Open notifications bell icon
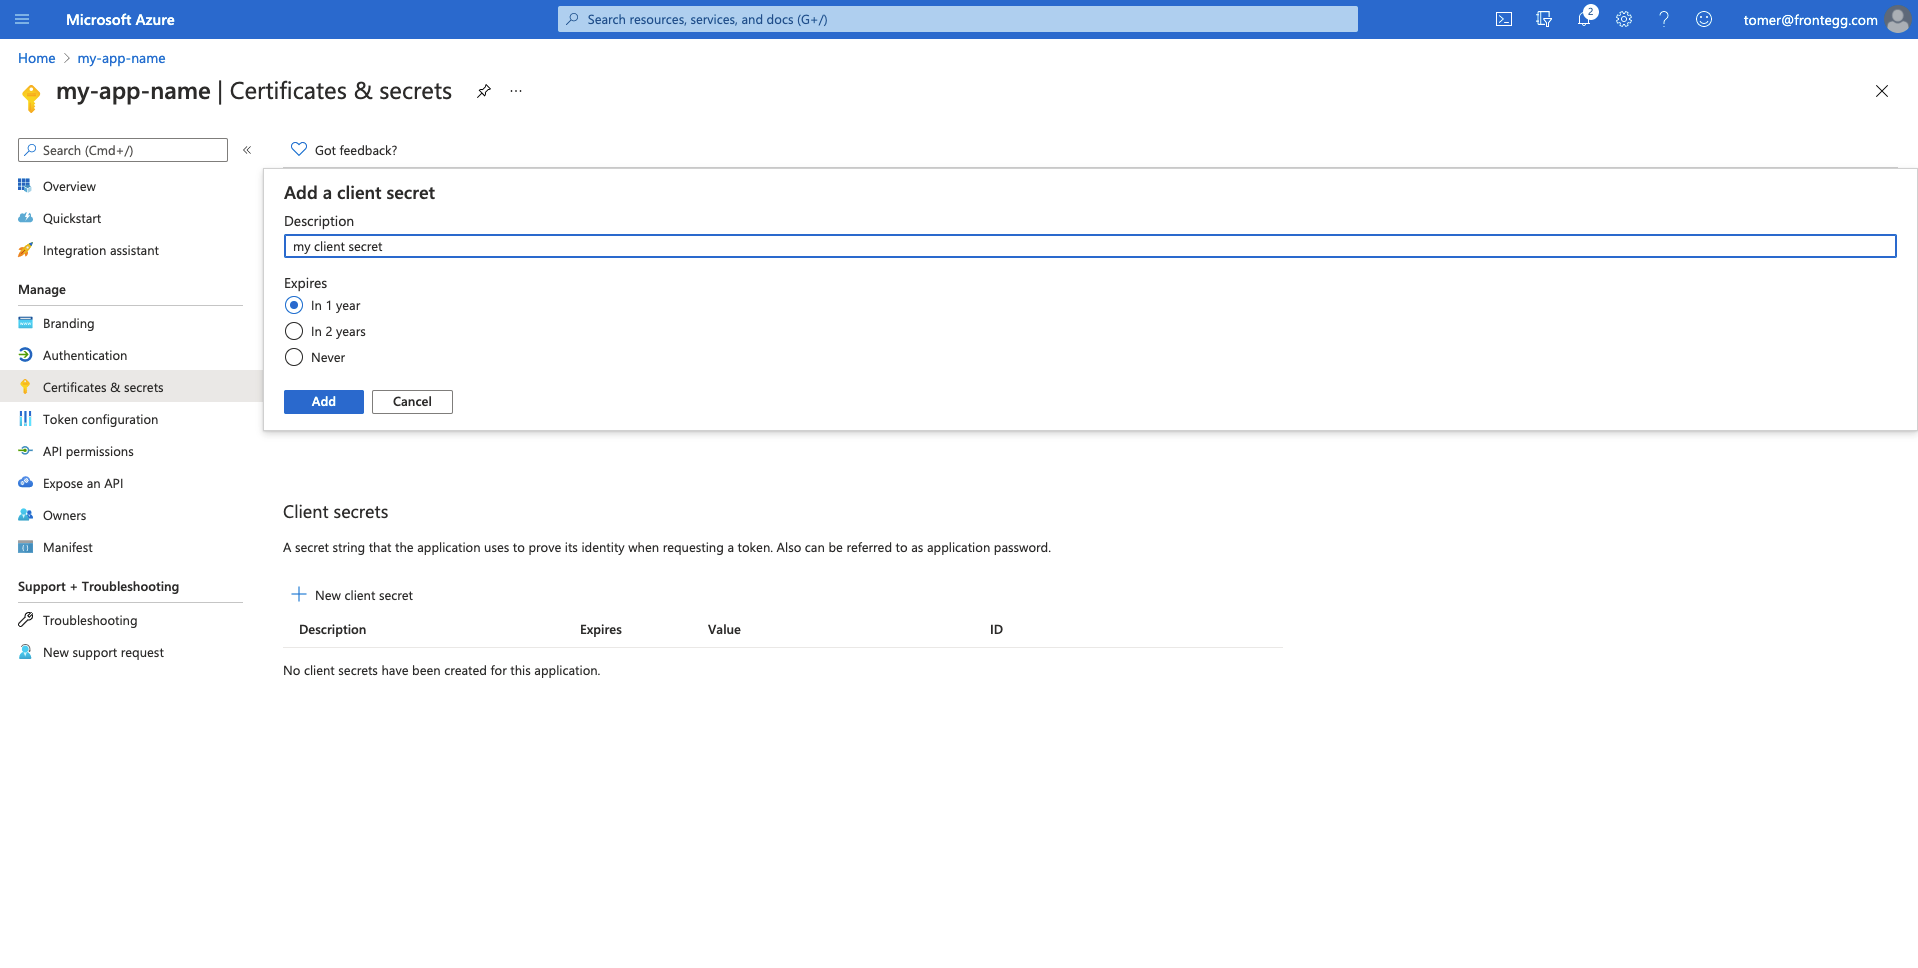1918x968 pixels. tap(1584, 19)
